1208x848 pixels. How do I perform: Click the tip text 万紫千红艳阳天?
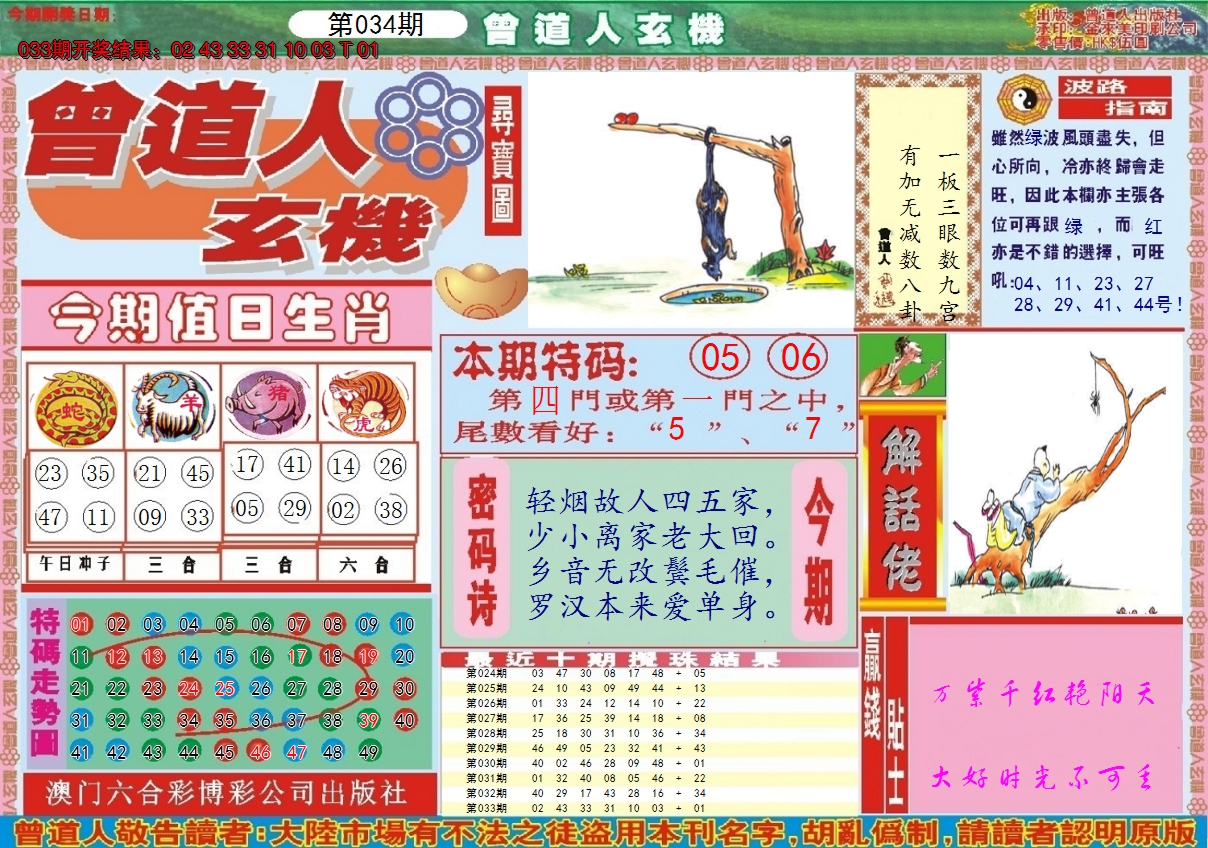click(x=1044, y=694)
